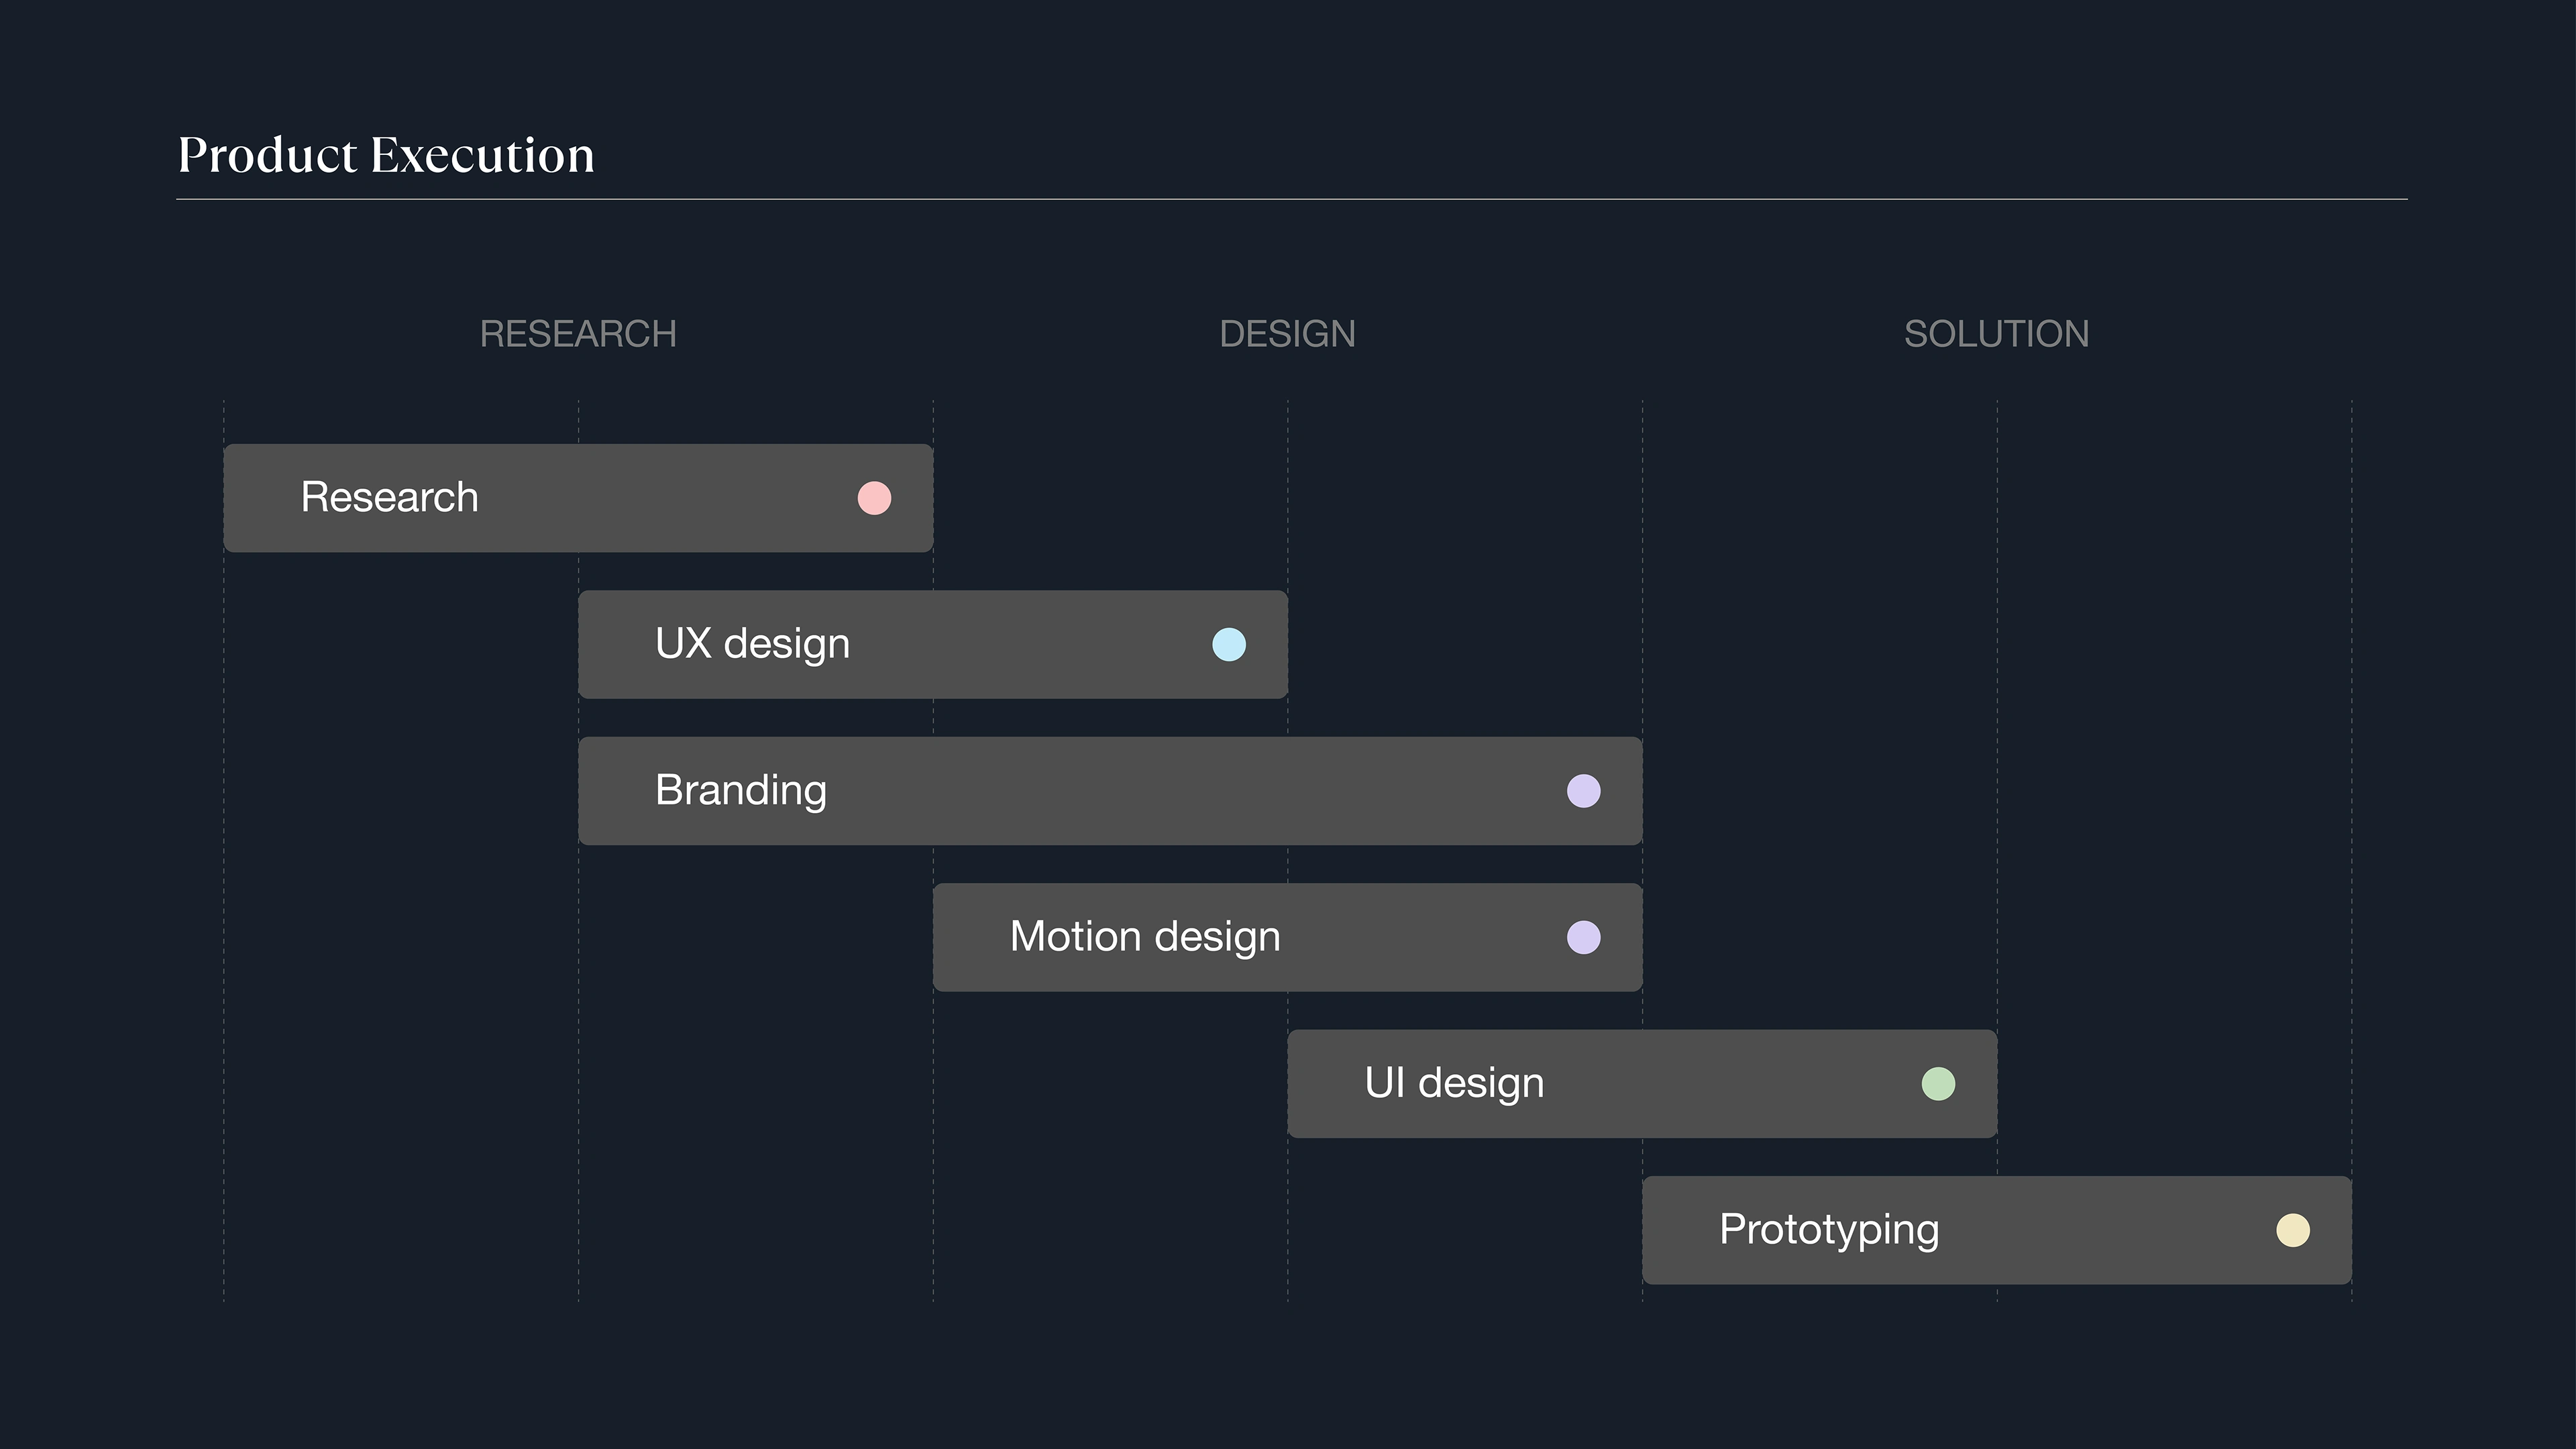This screenshot has height=1449, width=2576.
Task: Select the Research task label
Action: tap(389, 498)
